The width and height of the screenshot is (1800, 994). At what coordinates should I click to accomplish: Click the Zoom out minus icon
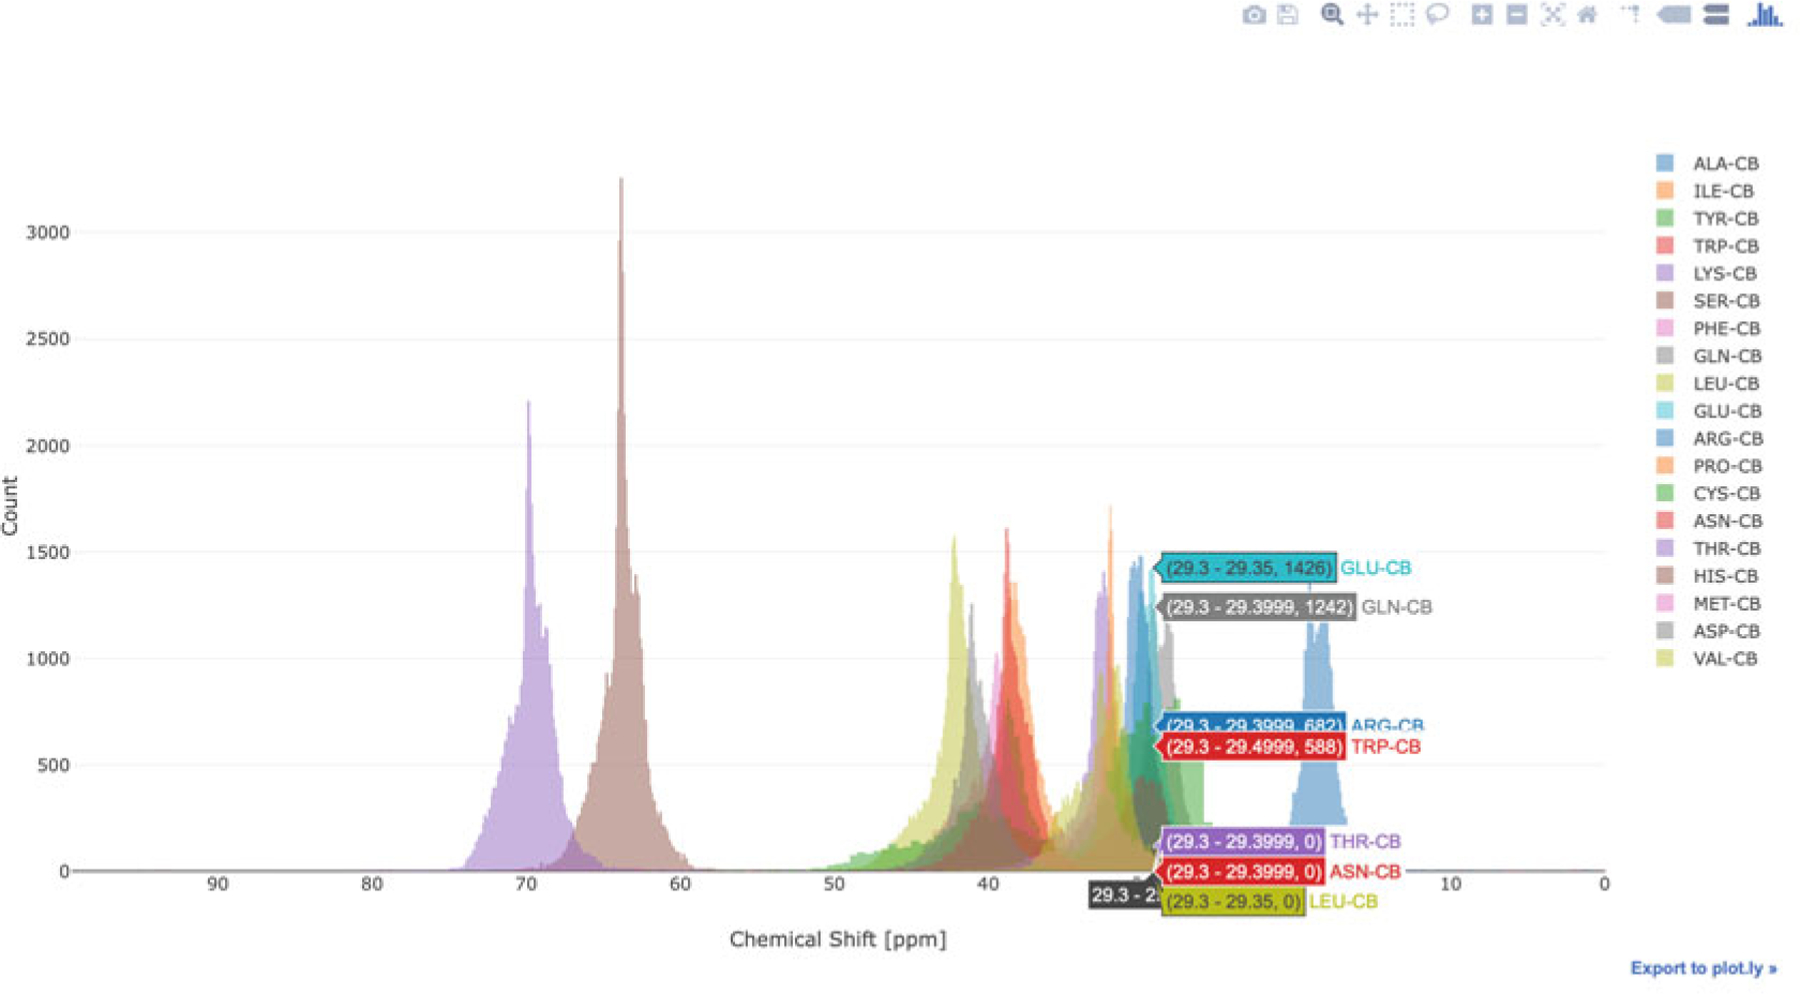point(1517,15)
